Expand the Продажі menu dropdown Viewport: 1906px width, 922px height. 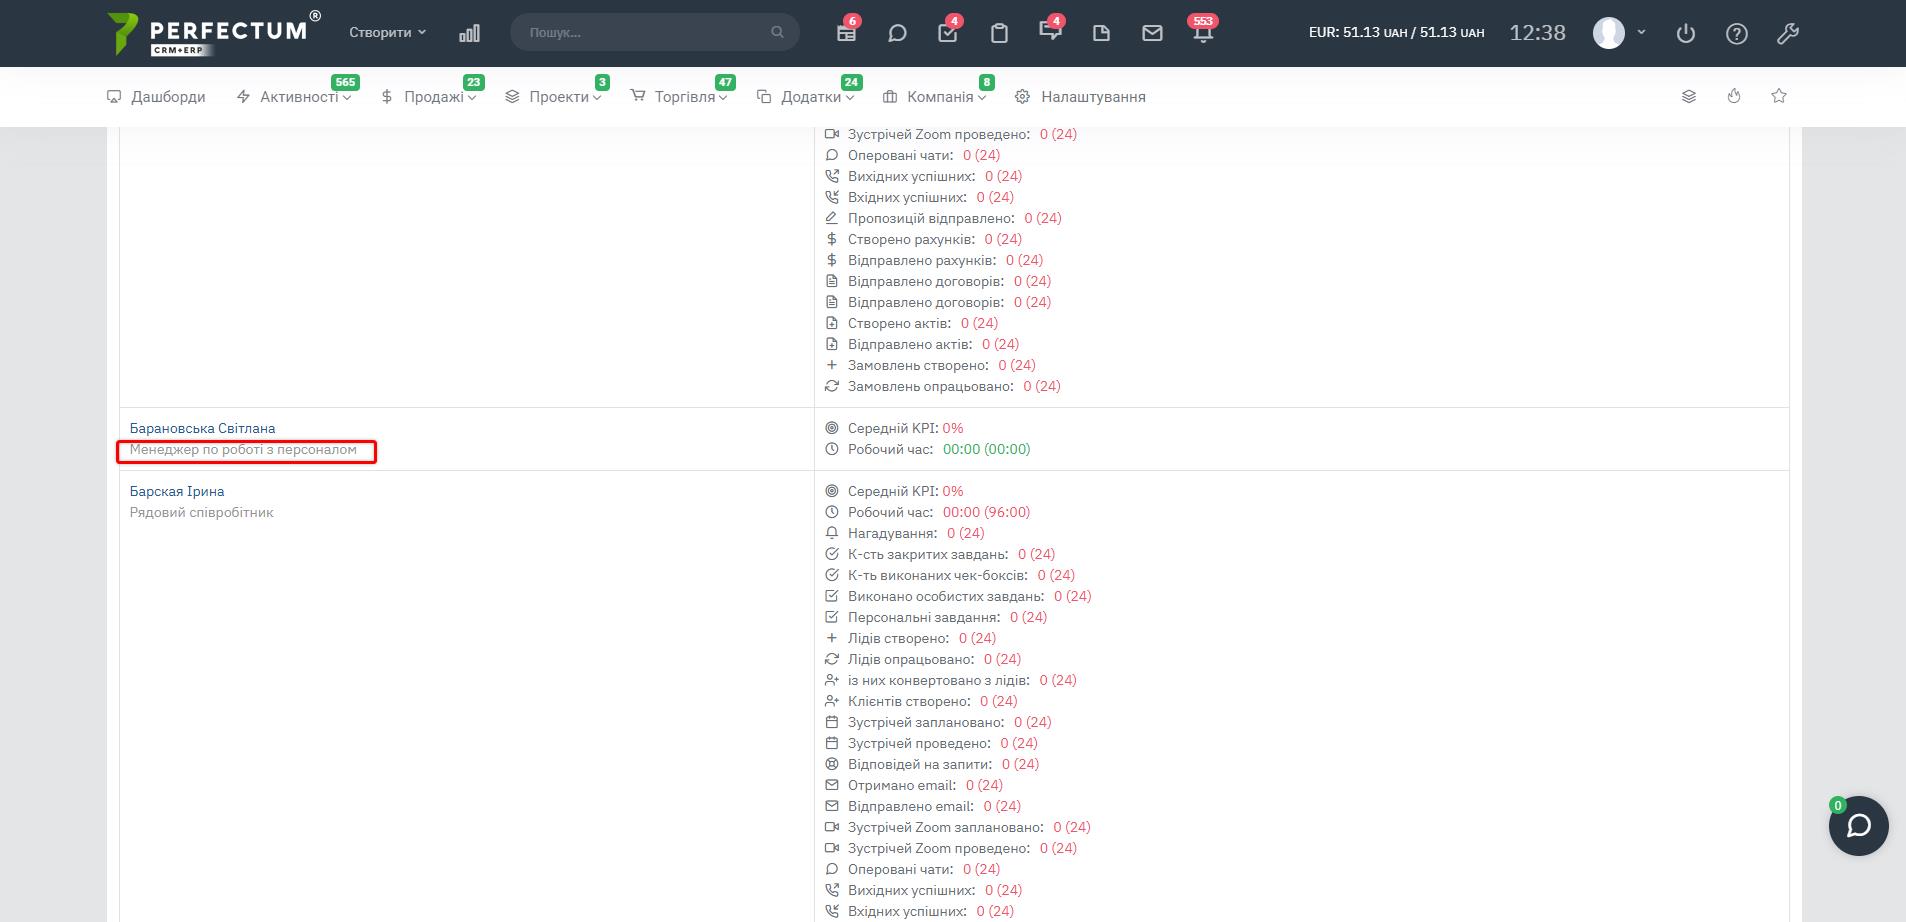coord(429,97)
